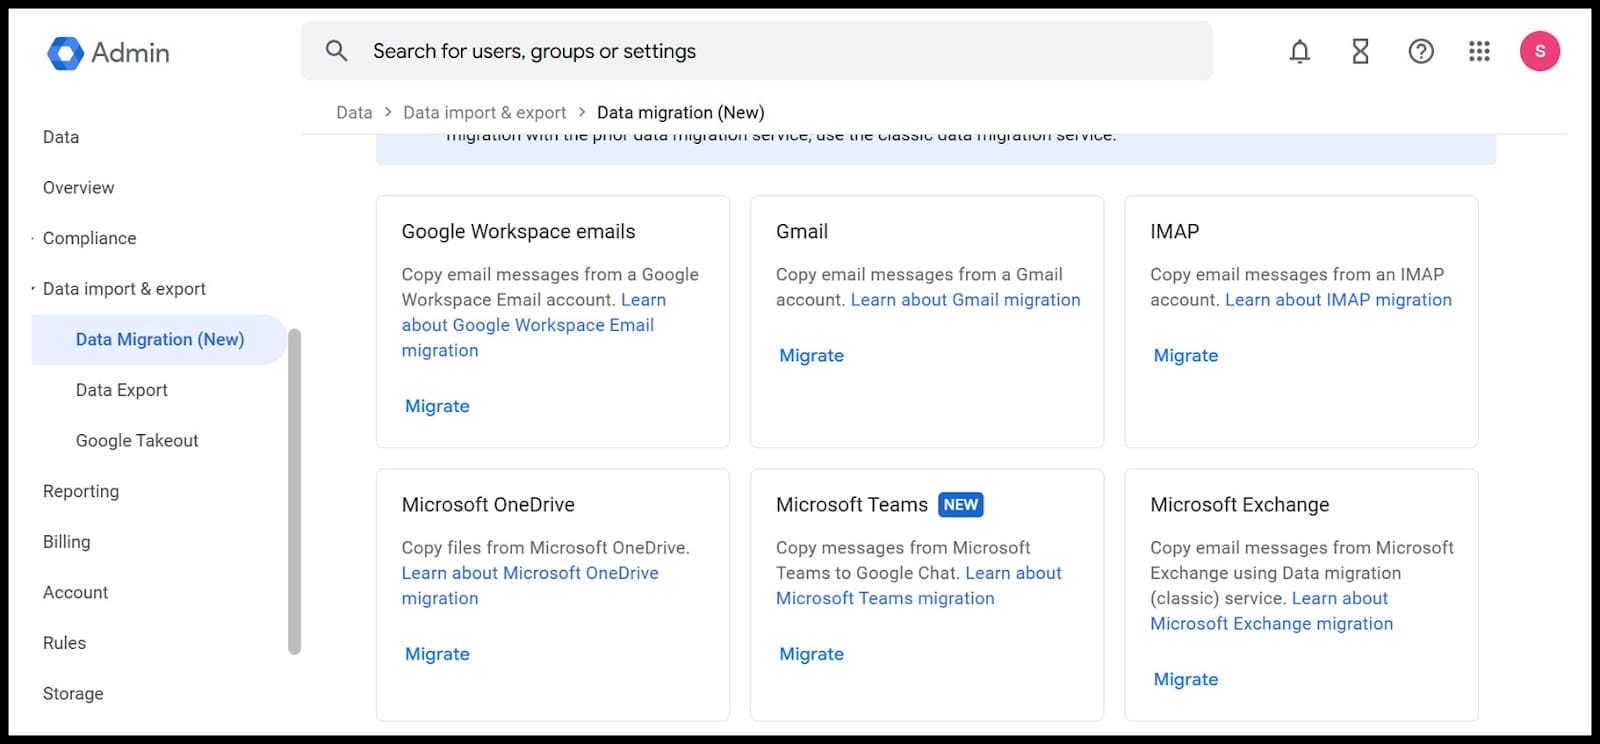The height and width of the screenshot is (744, 1600).
Task: Open notifications bell icon
Action: click(x=1299, y=51)
